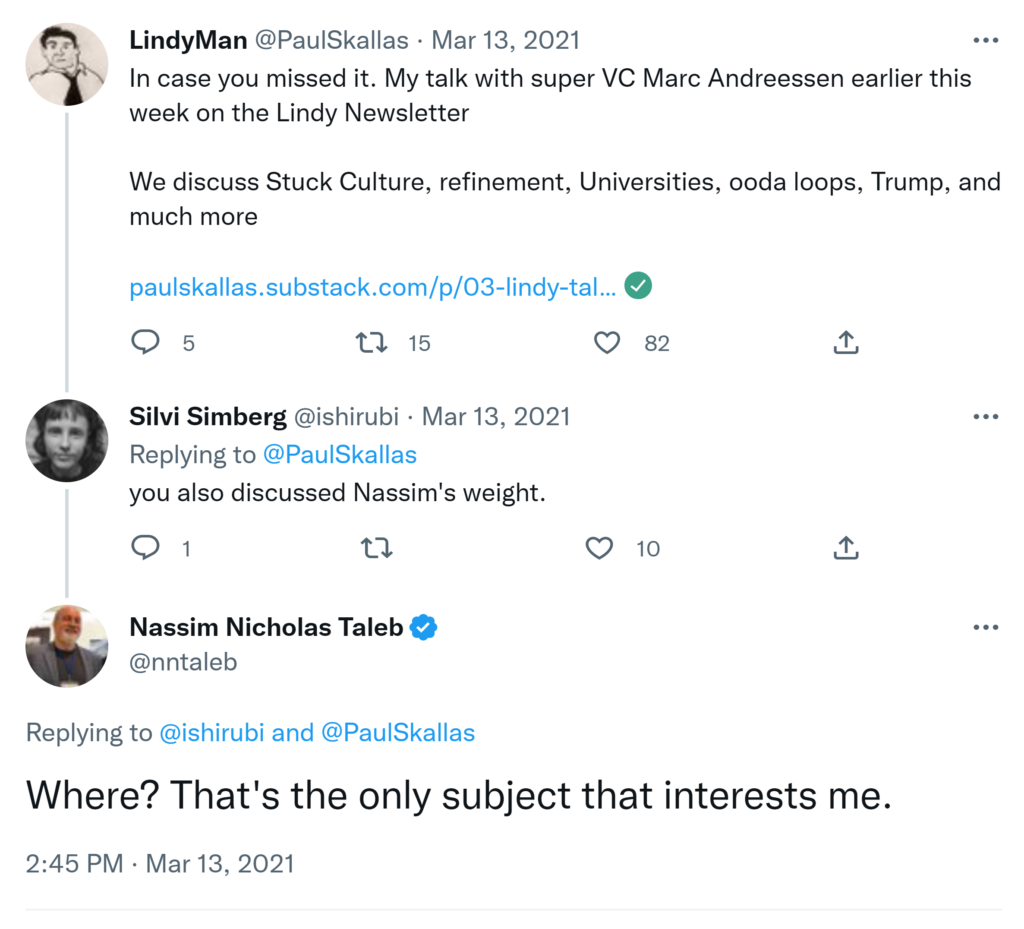Viewport: 1024px width, 929px height.
Task: Retweet Silvi Simberg's reply
Action: click(x=376, y=548)
